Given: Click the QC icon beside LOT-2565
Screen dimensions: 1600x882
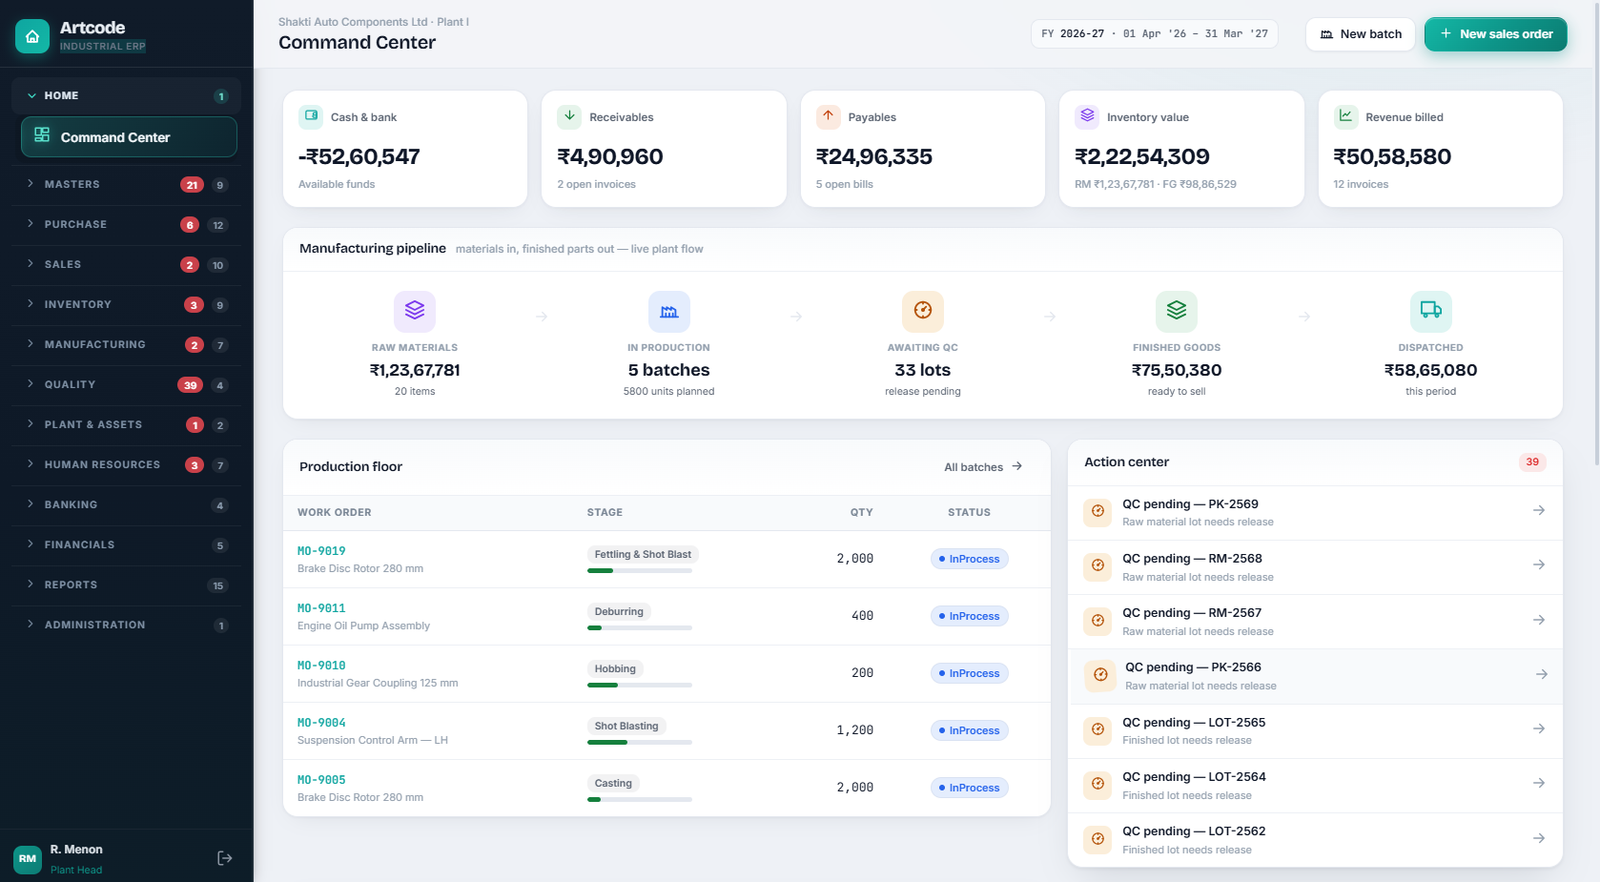Looking at the screenshot, I should pyautogui.click(x=1098, y=730).
